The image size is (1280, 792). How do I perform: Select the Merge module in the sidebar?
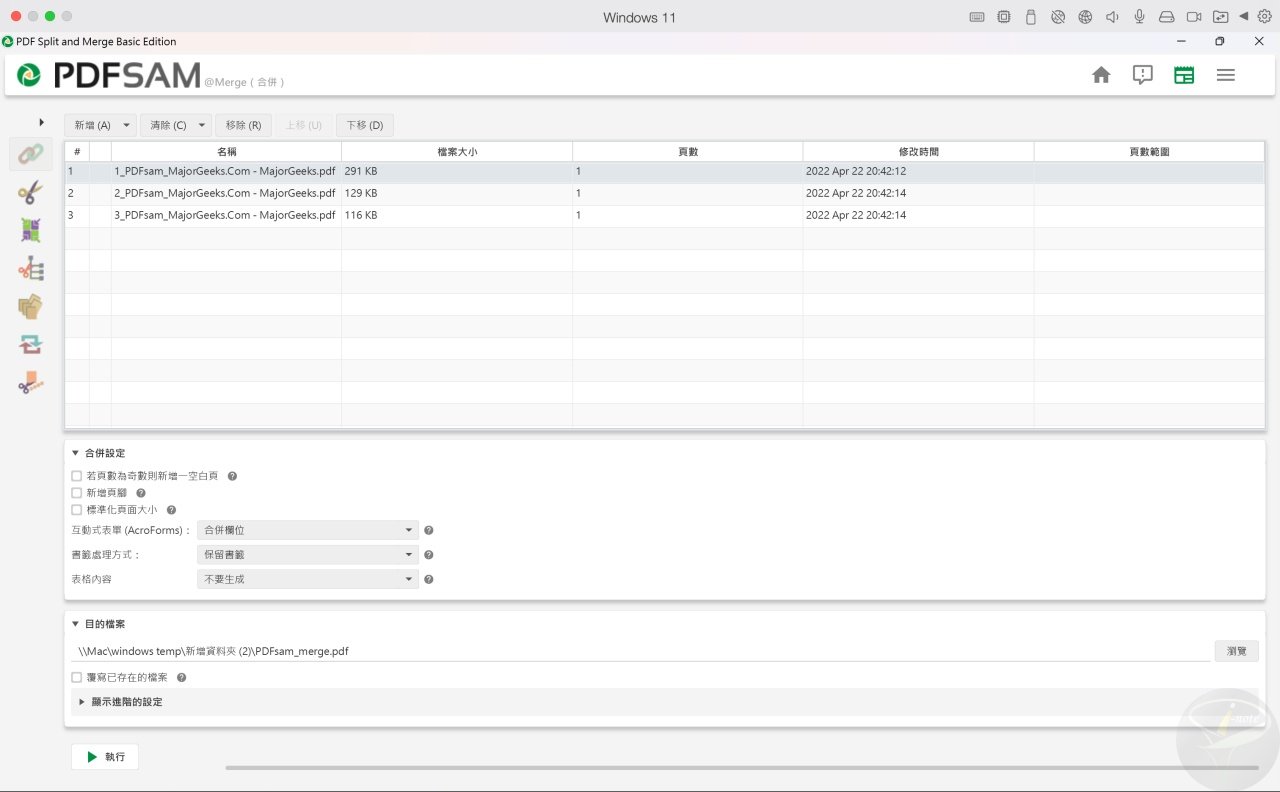click(x=30, y=153)
